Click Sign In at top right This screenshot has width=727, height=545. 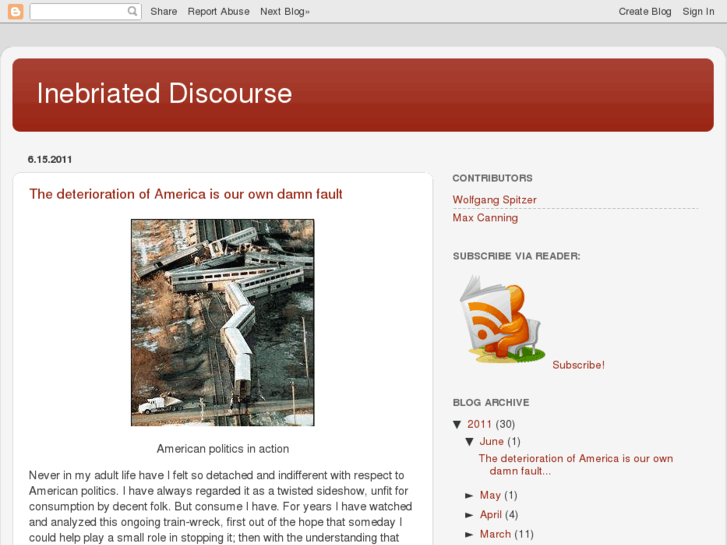698,12
